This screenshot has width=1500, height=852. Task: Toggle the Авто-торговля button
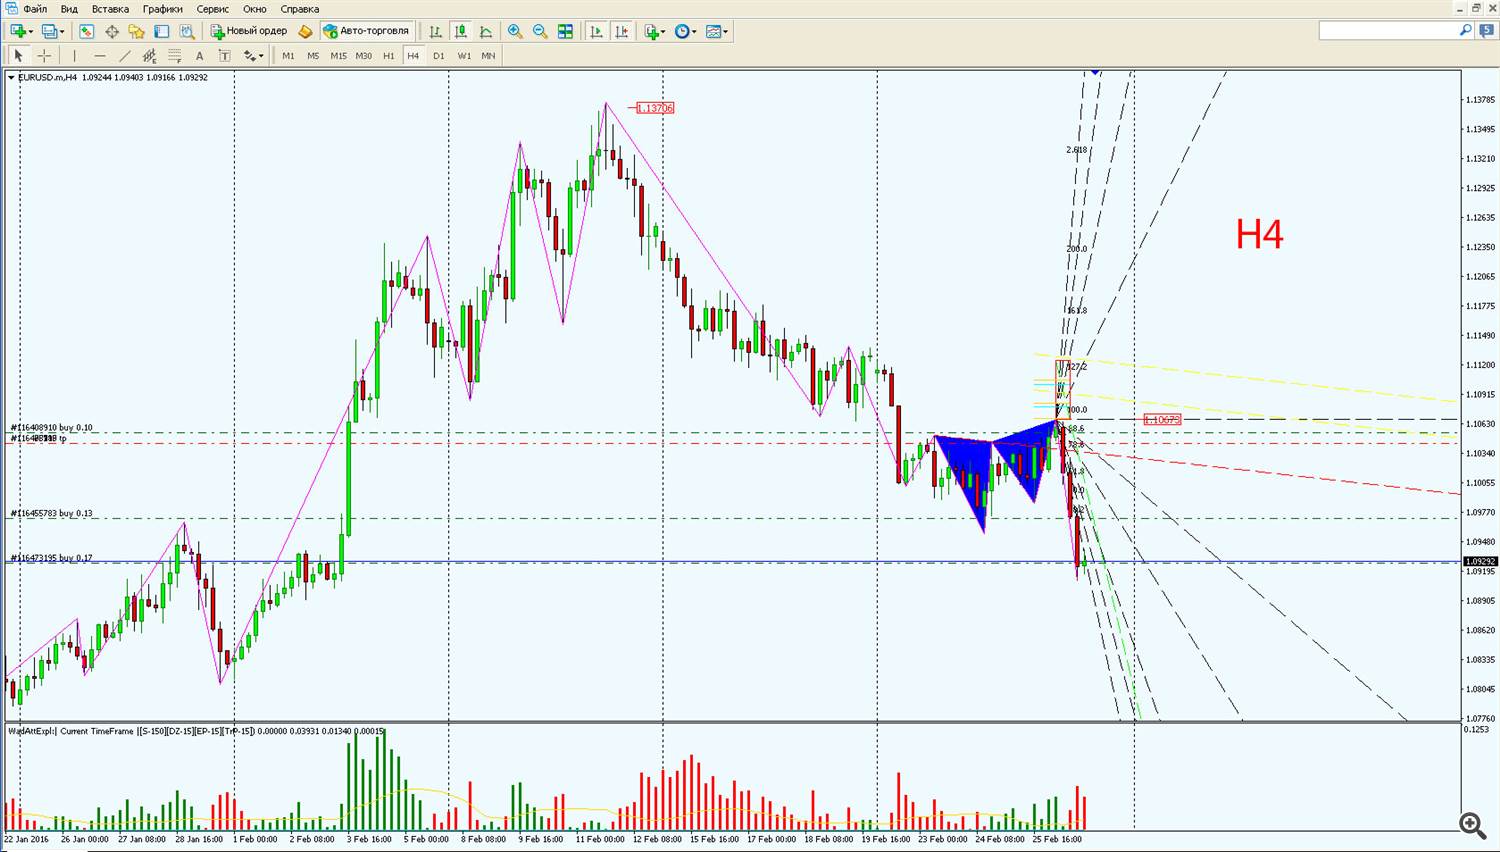tap(366, 31)
